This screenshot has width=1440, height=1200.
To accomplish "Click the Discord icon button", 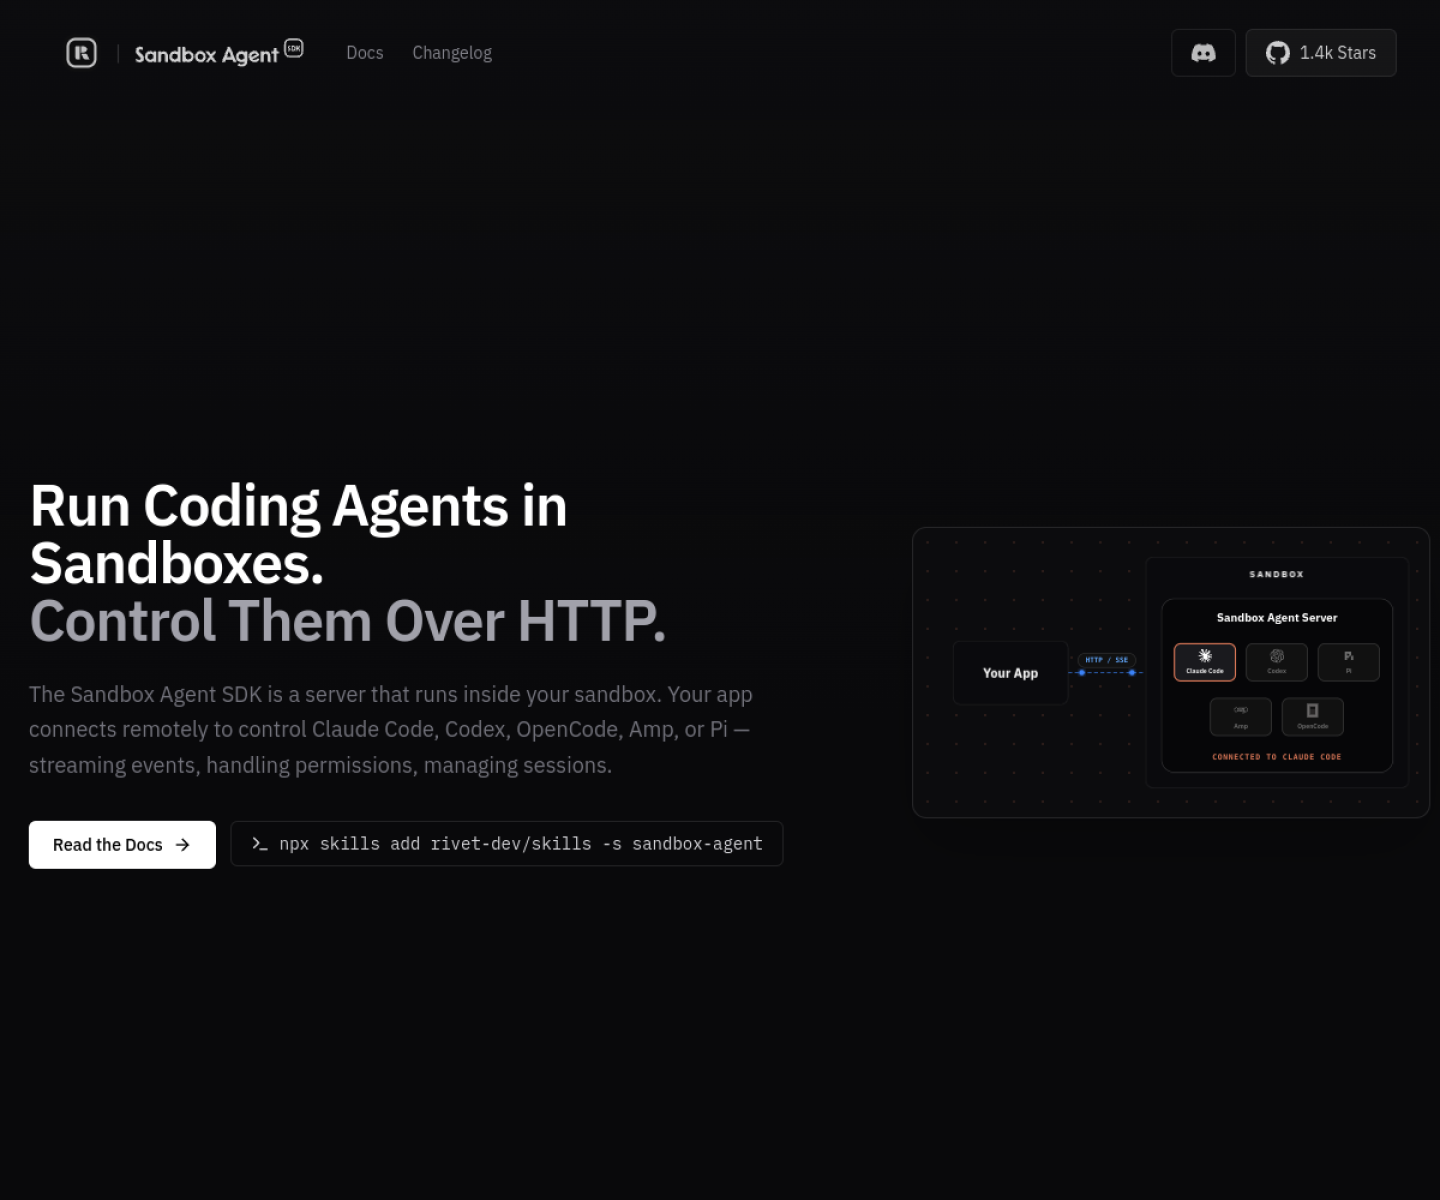I will pos(1204,53).
